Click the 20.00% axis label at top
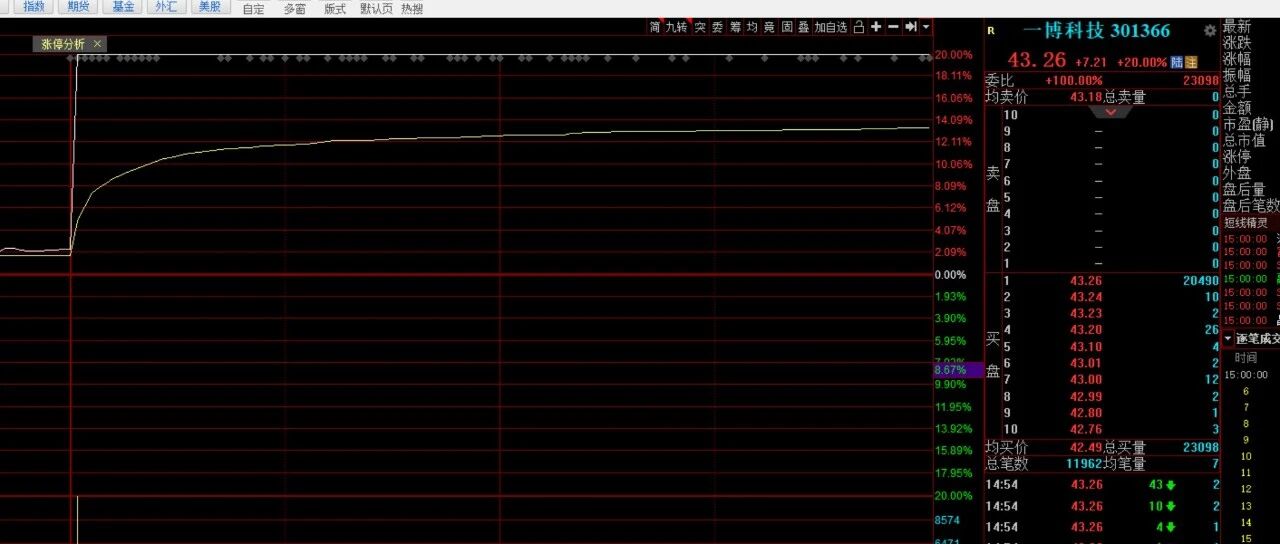 954,55
